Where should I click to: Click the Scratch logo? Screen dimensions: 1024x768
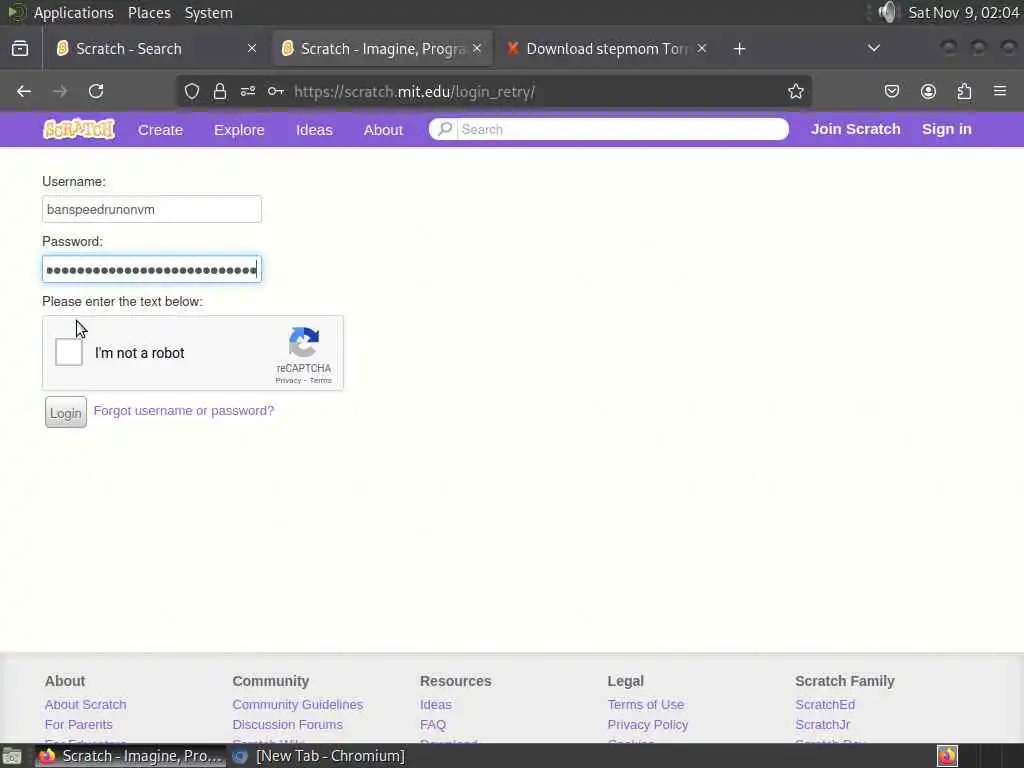pyautogui.click(x=79, y=129)
